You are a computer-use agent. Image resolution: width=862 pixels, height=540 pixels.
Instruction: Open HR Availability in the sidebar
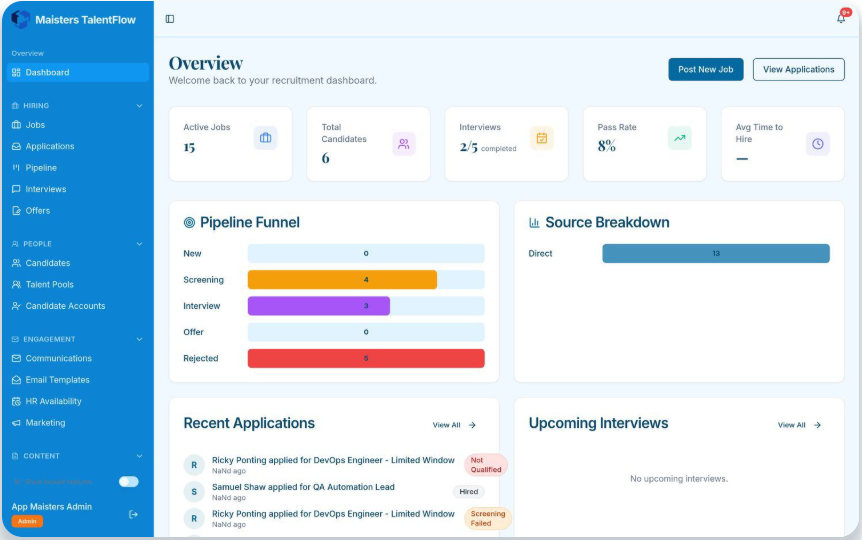click(x=78, y=401)
